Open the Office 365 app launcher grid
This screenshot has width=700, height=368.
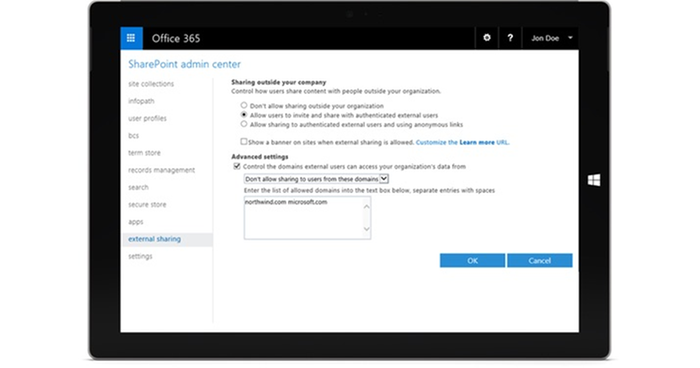[131, 38]
